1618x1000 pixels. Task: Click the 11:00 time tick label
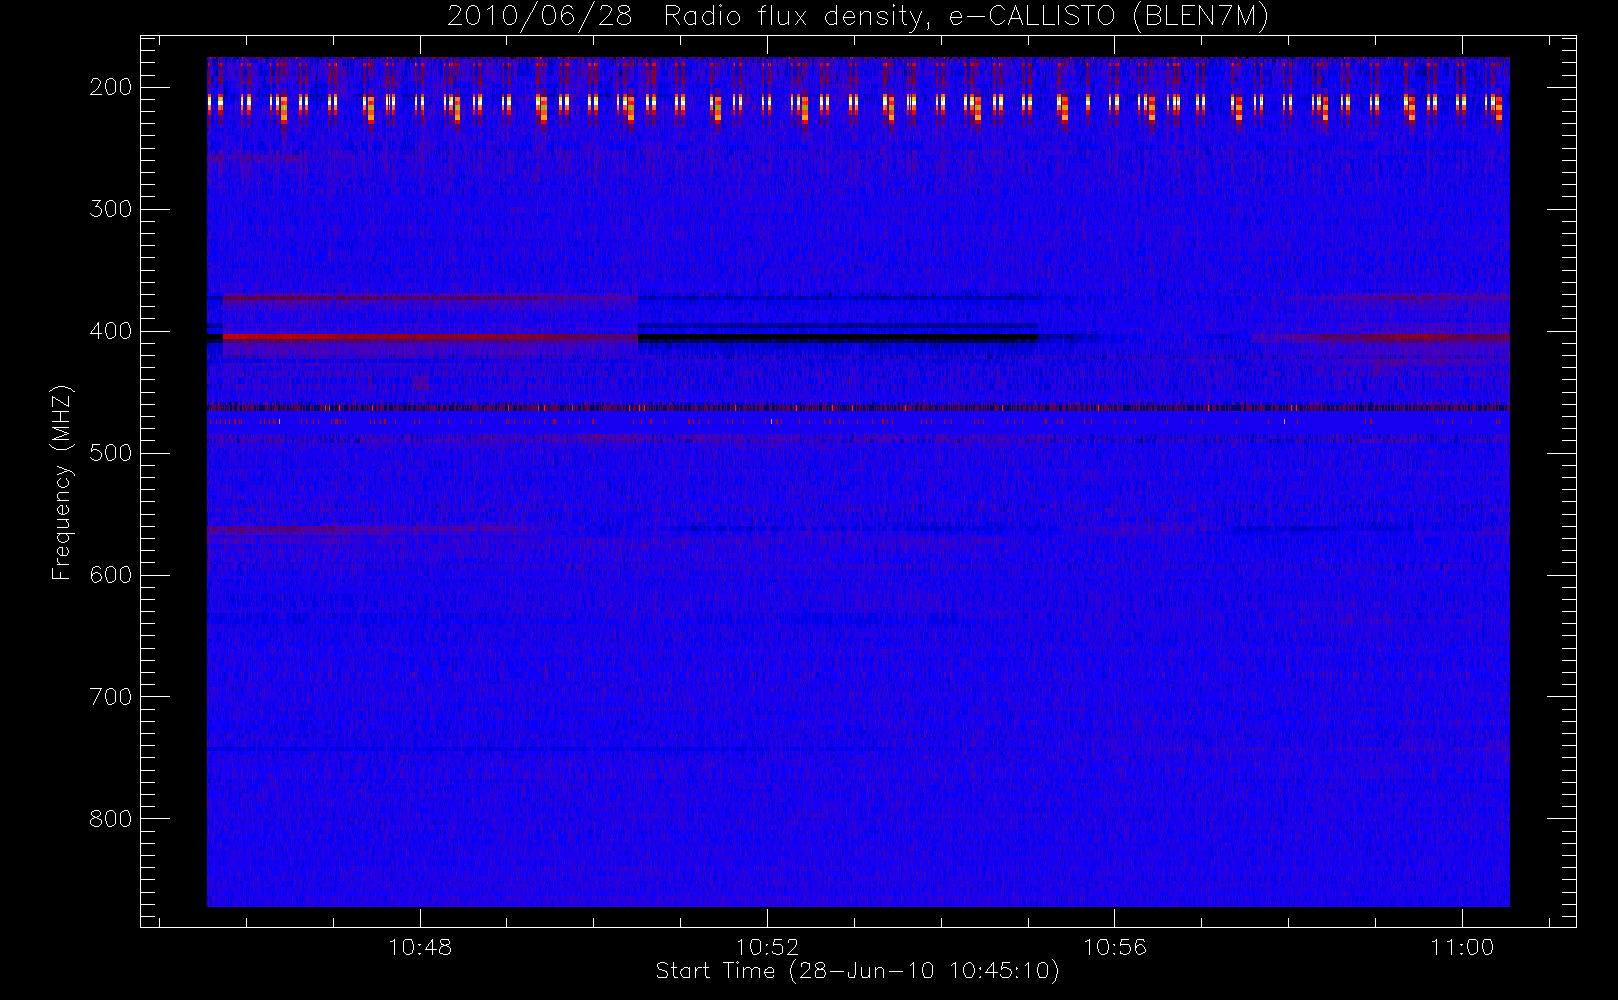(1462, 947)
